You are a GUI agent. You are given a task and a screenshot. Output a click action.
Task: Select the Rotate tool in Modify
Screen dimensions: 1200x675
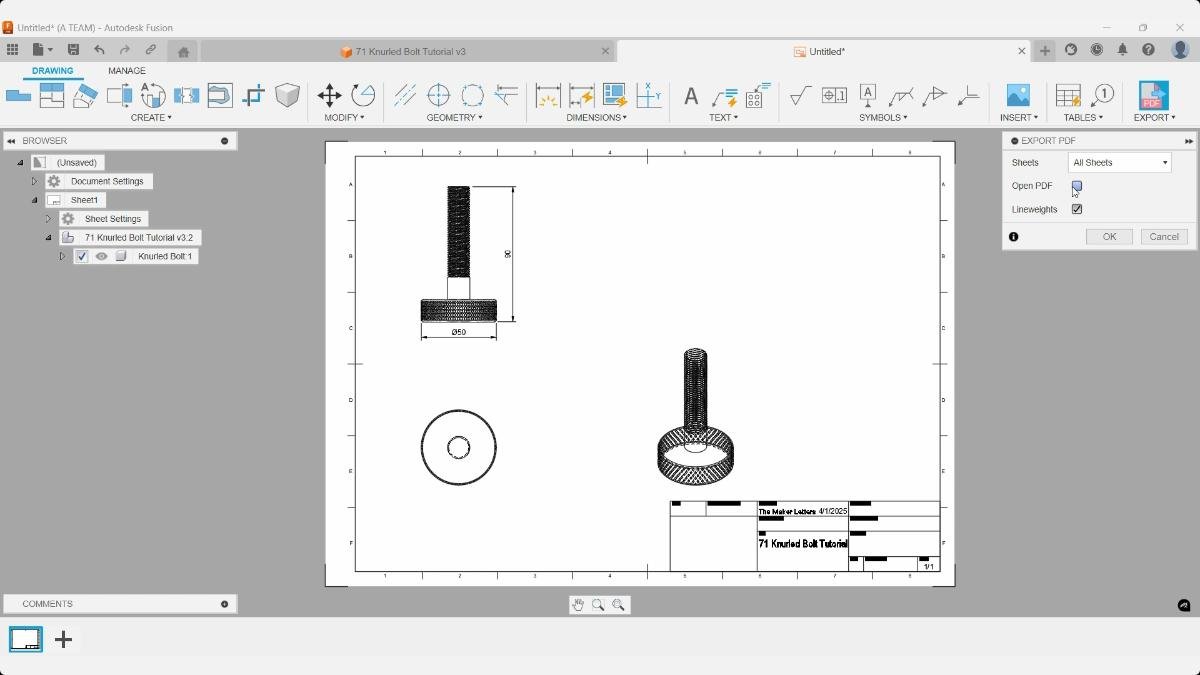pos(363,96)
